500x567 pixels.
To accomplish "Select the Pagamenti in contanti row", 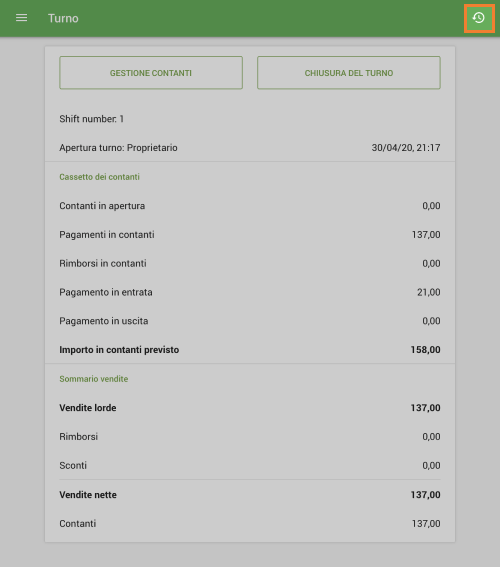I will pyautogui.click(x=250, y=235).
